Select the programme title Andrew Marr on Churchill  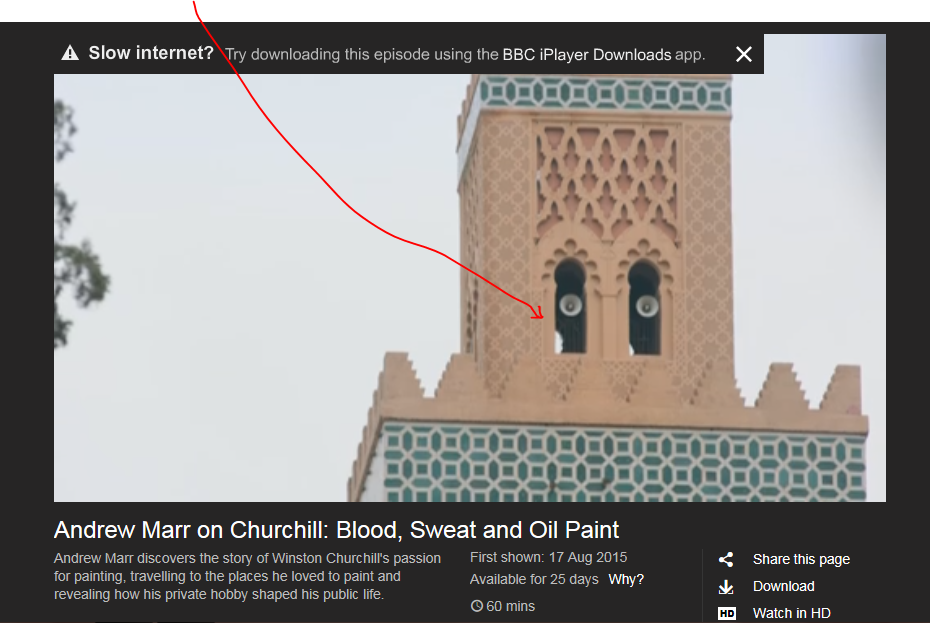[x=336, y=530]
